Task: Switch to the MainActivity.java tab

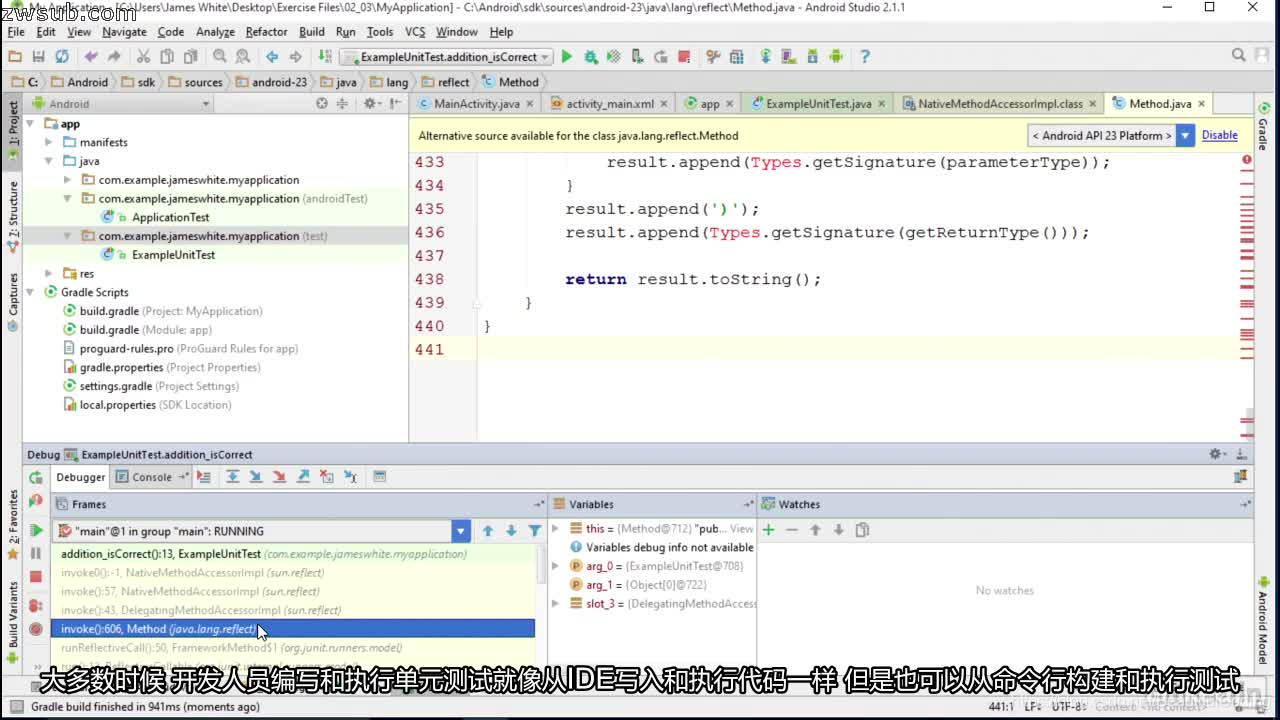Action: tap(476, 104)
